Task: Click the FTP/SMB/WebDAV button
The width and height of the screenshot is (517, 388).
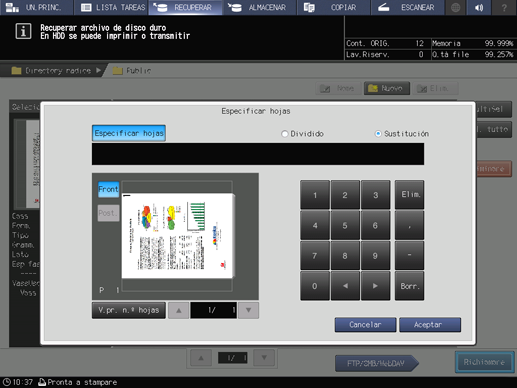Action: pyautogui.click(x=377, y=363)
